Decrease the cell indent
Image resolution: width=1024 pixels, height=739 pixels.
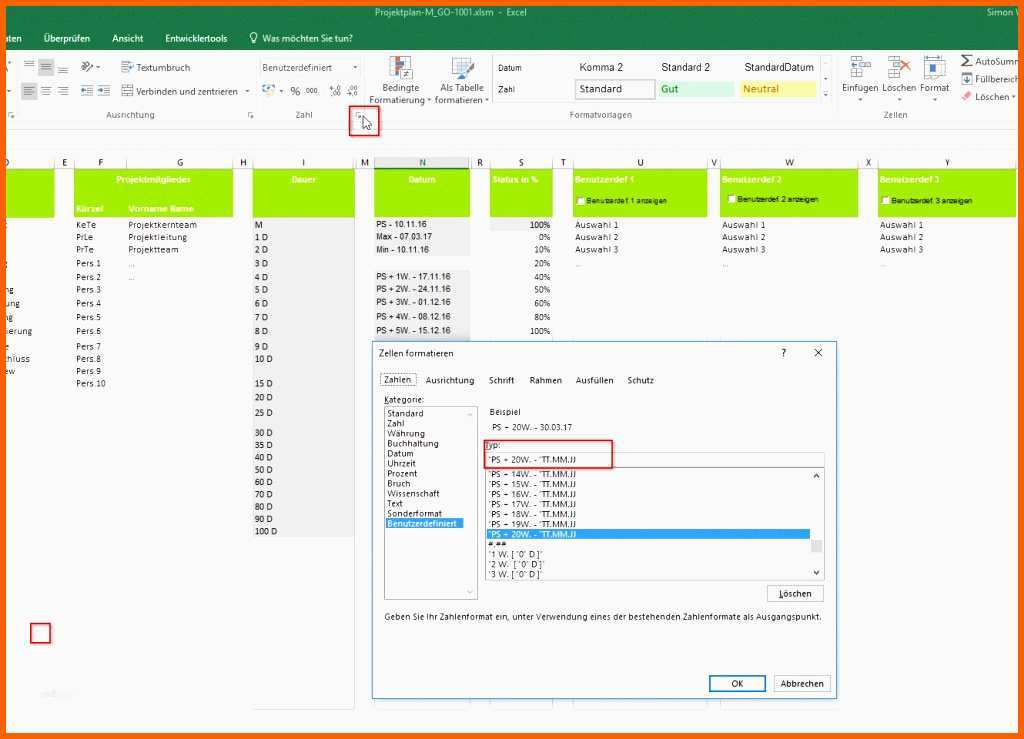(x=87, y=91)
